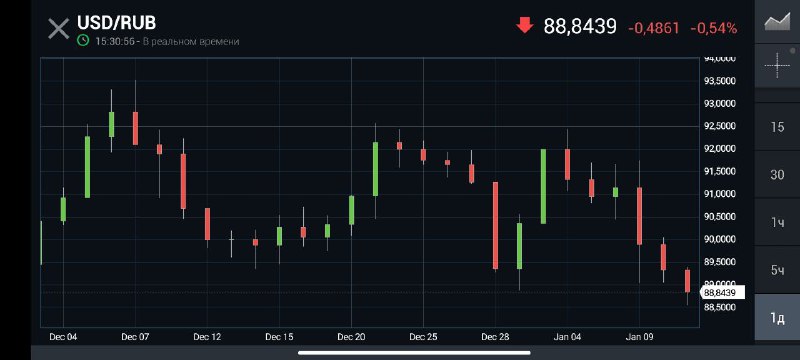Select the Dec 07 date marker
This screenshot has height=360, width=800.
[x=135, y=337]
